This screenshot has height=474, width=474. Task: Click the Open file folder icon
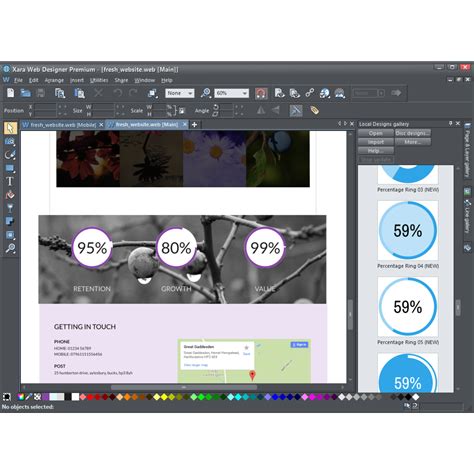point(26,93)
